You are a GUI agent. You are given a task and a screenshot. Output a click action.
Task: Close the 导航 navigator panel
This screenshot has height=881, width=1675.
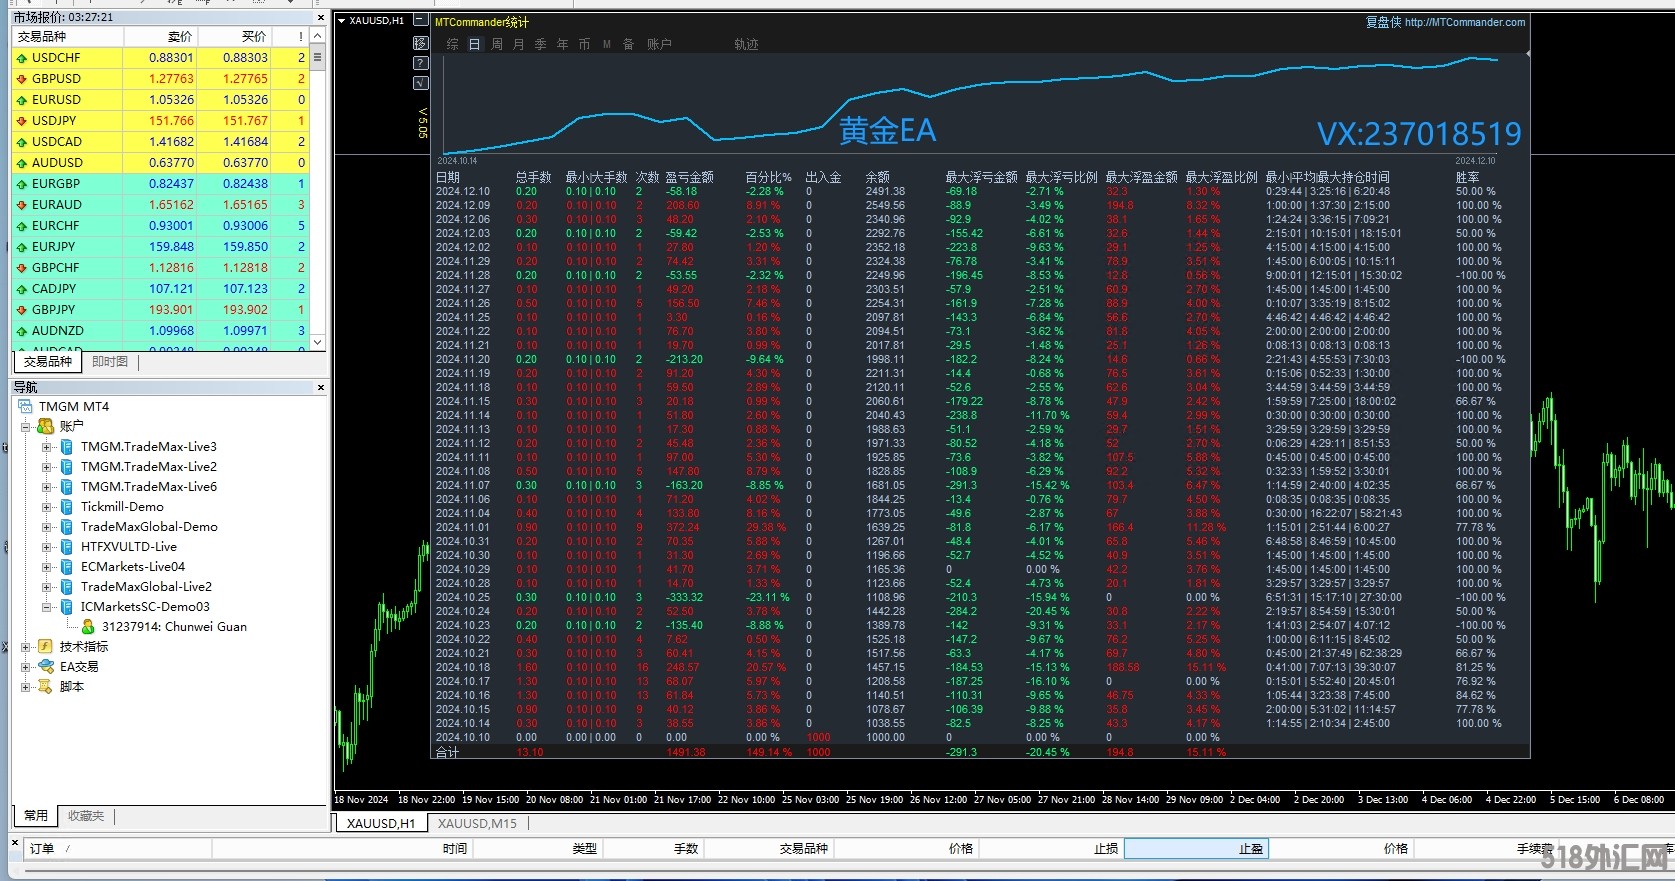320,388
